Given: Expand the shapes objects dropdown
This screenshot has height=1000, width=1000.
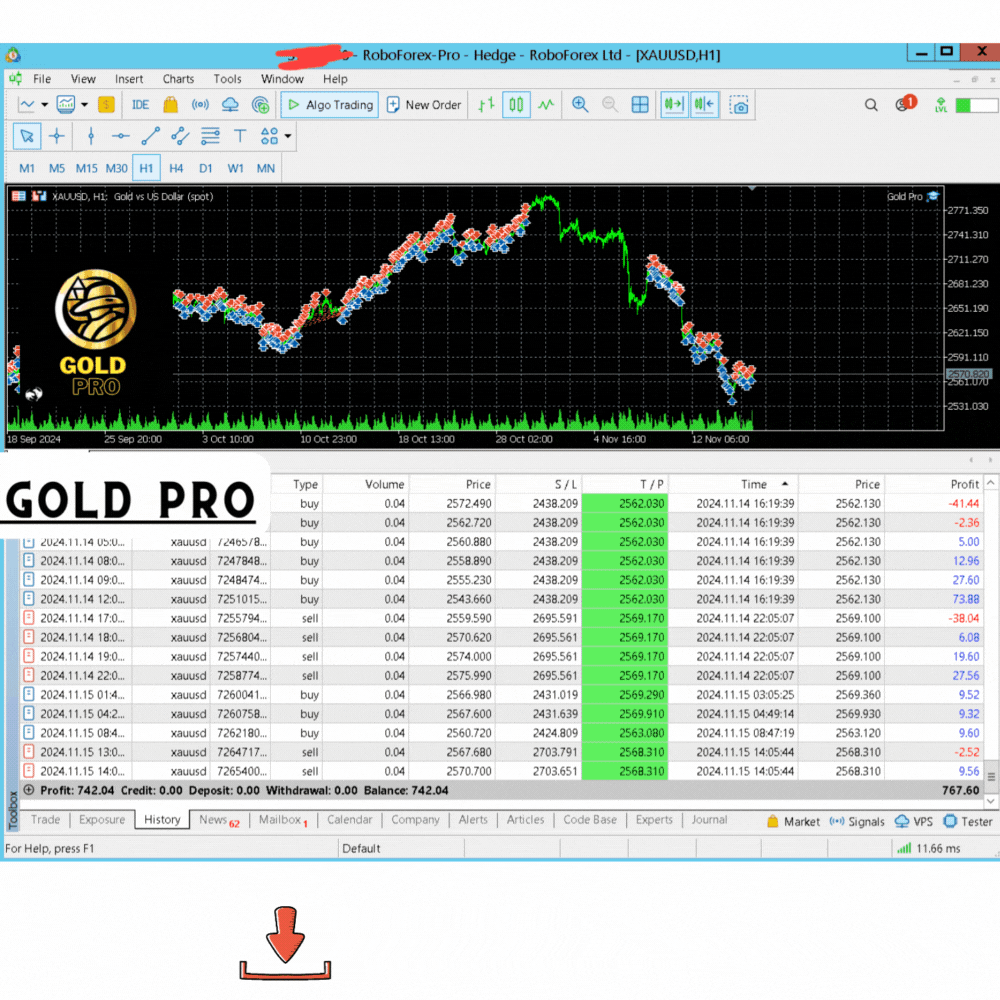Looking at the screenshot, I should 288,136.
